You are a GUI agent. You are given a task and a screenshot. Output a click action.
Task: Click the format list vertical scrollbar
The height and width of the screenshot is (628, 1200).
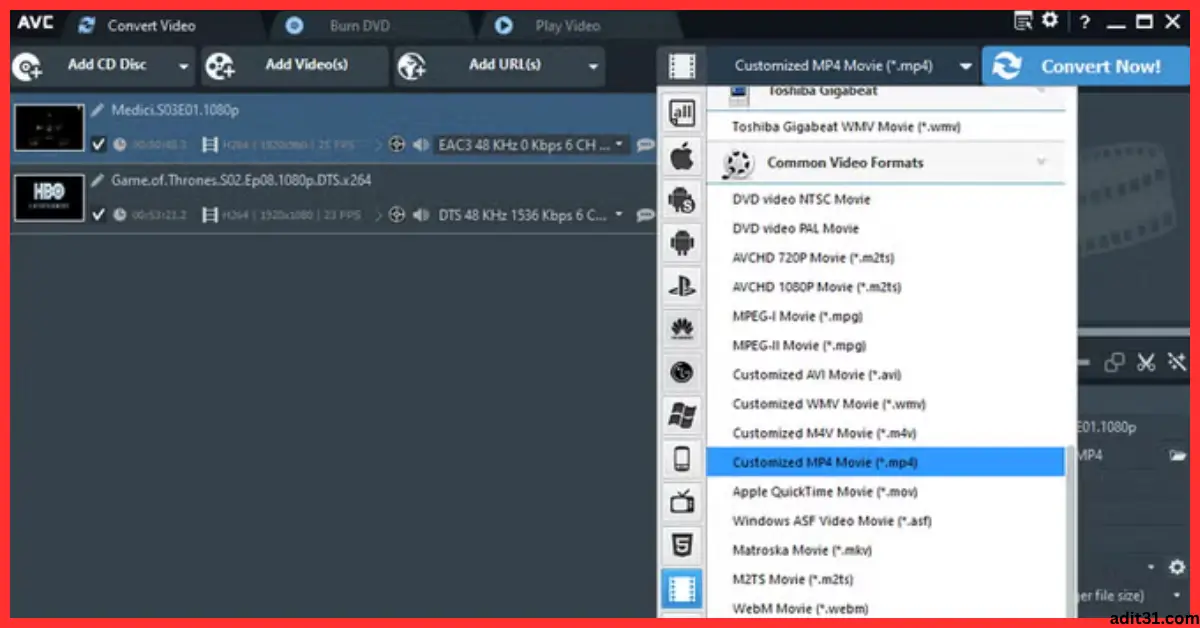point(1071,530)
